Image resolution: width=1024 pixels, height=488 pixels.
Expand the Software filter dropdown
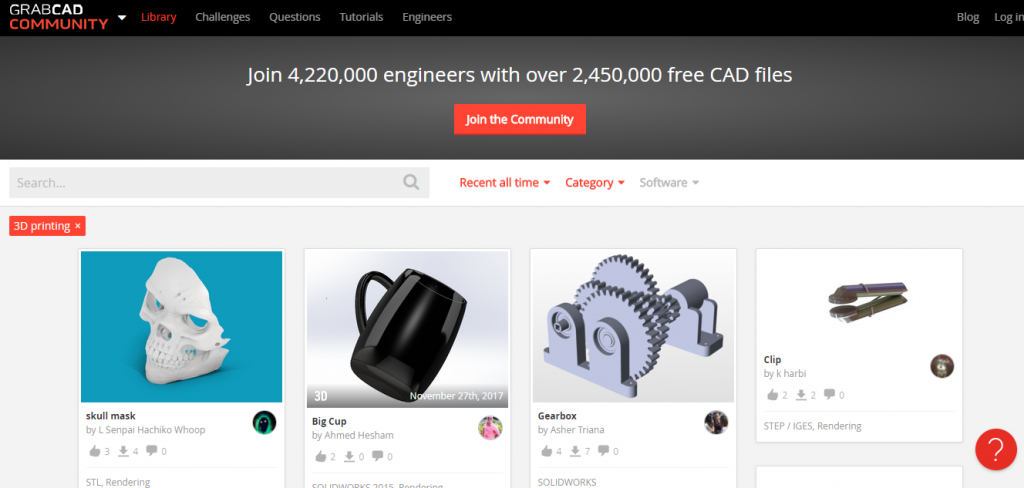point(669,182)
